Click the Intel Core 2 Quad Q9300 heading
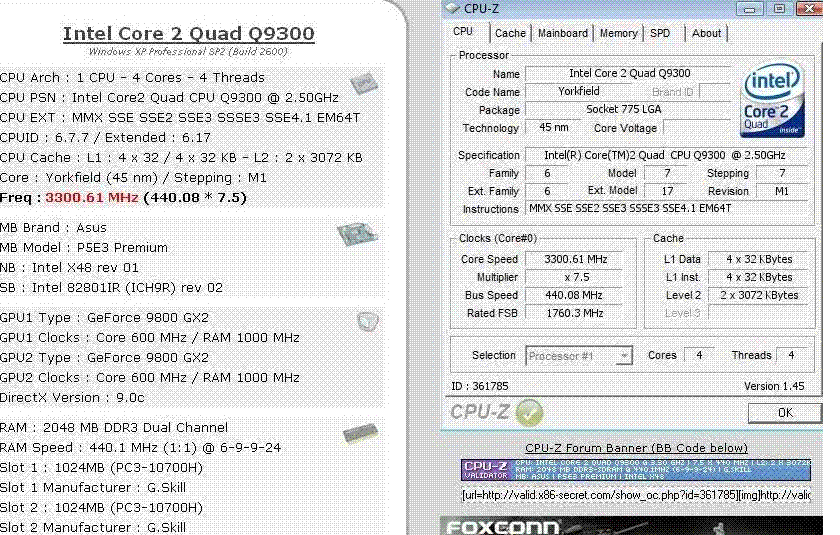 click(x=189, y=34)
